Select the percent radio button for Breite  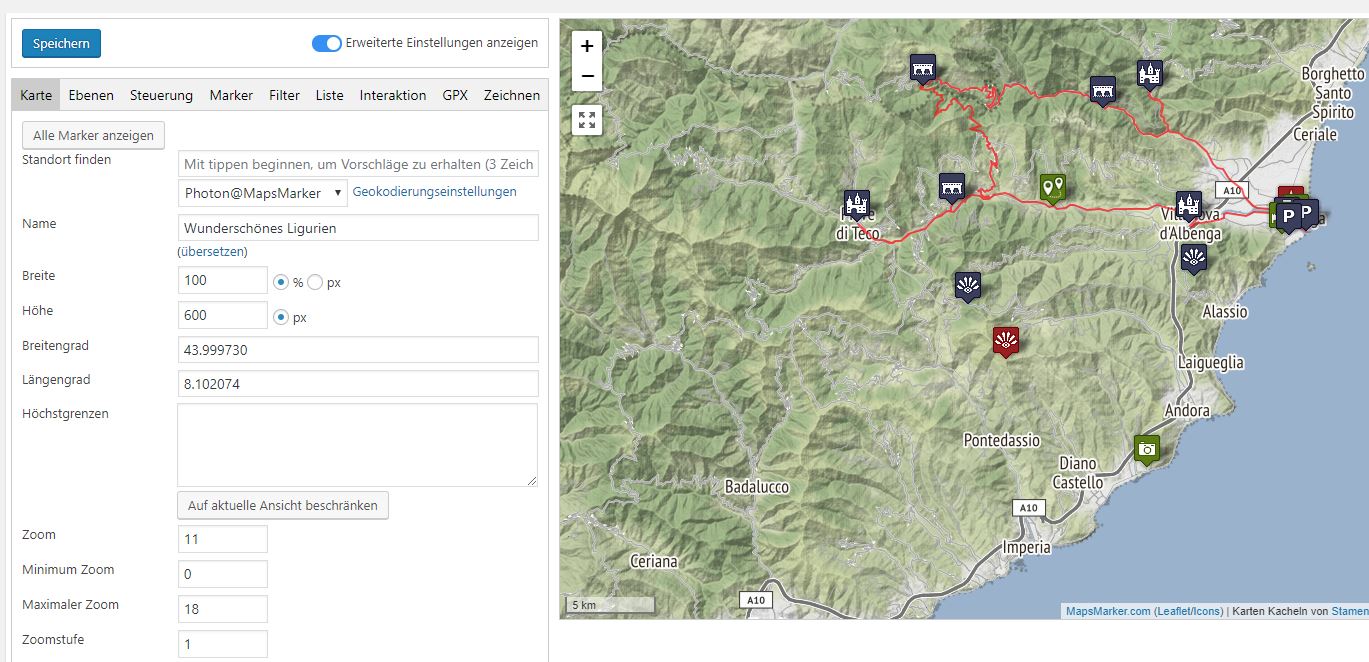tap(281, 282)
